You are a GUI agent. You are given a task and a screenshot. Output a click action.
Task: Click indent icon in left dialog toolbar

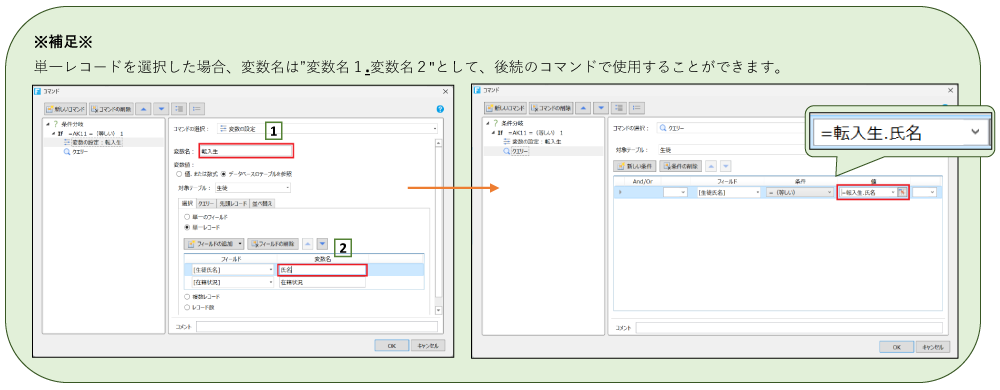179,109
